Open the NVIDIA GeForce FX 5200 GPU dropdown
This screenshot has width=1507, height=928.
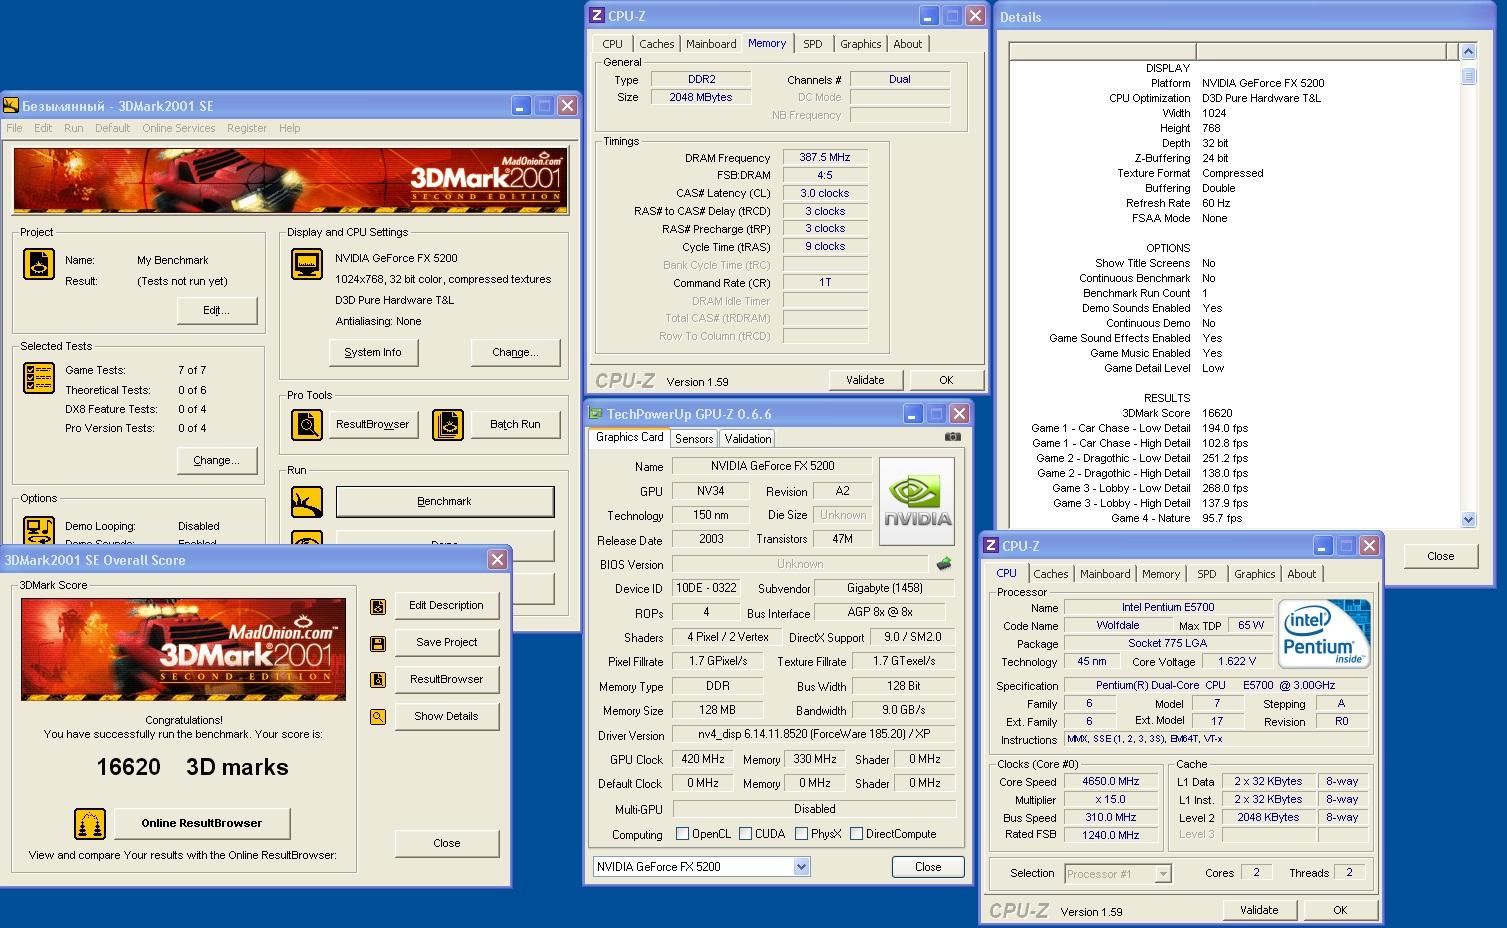801,867
